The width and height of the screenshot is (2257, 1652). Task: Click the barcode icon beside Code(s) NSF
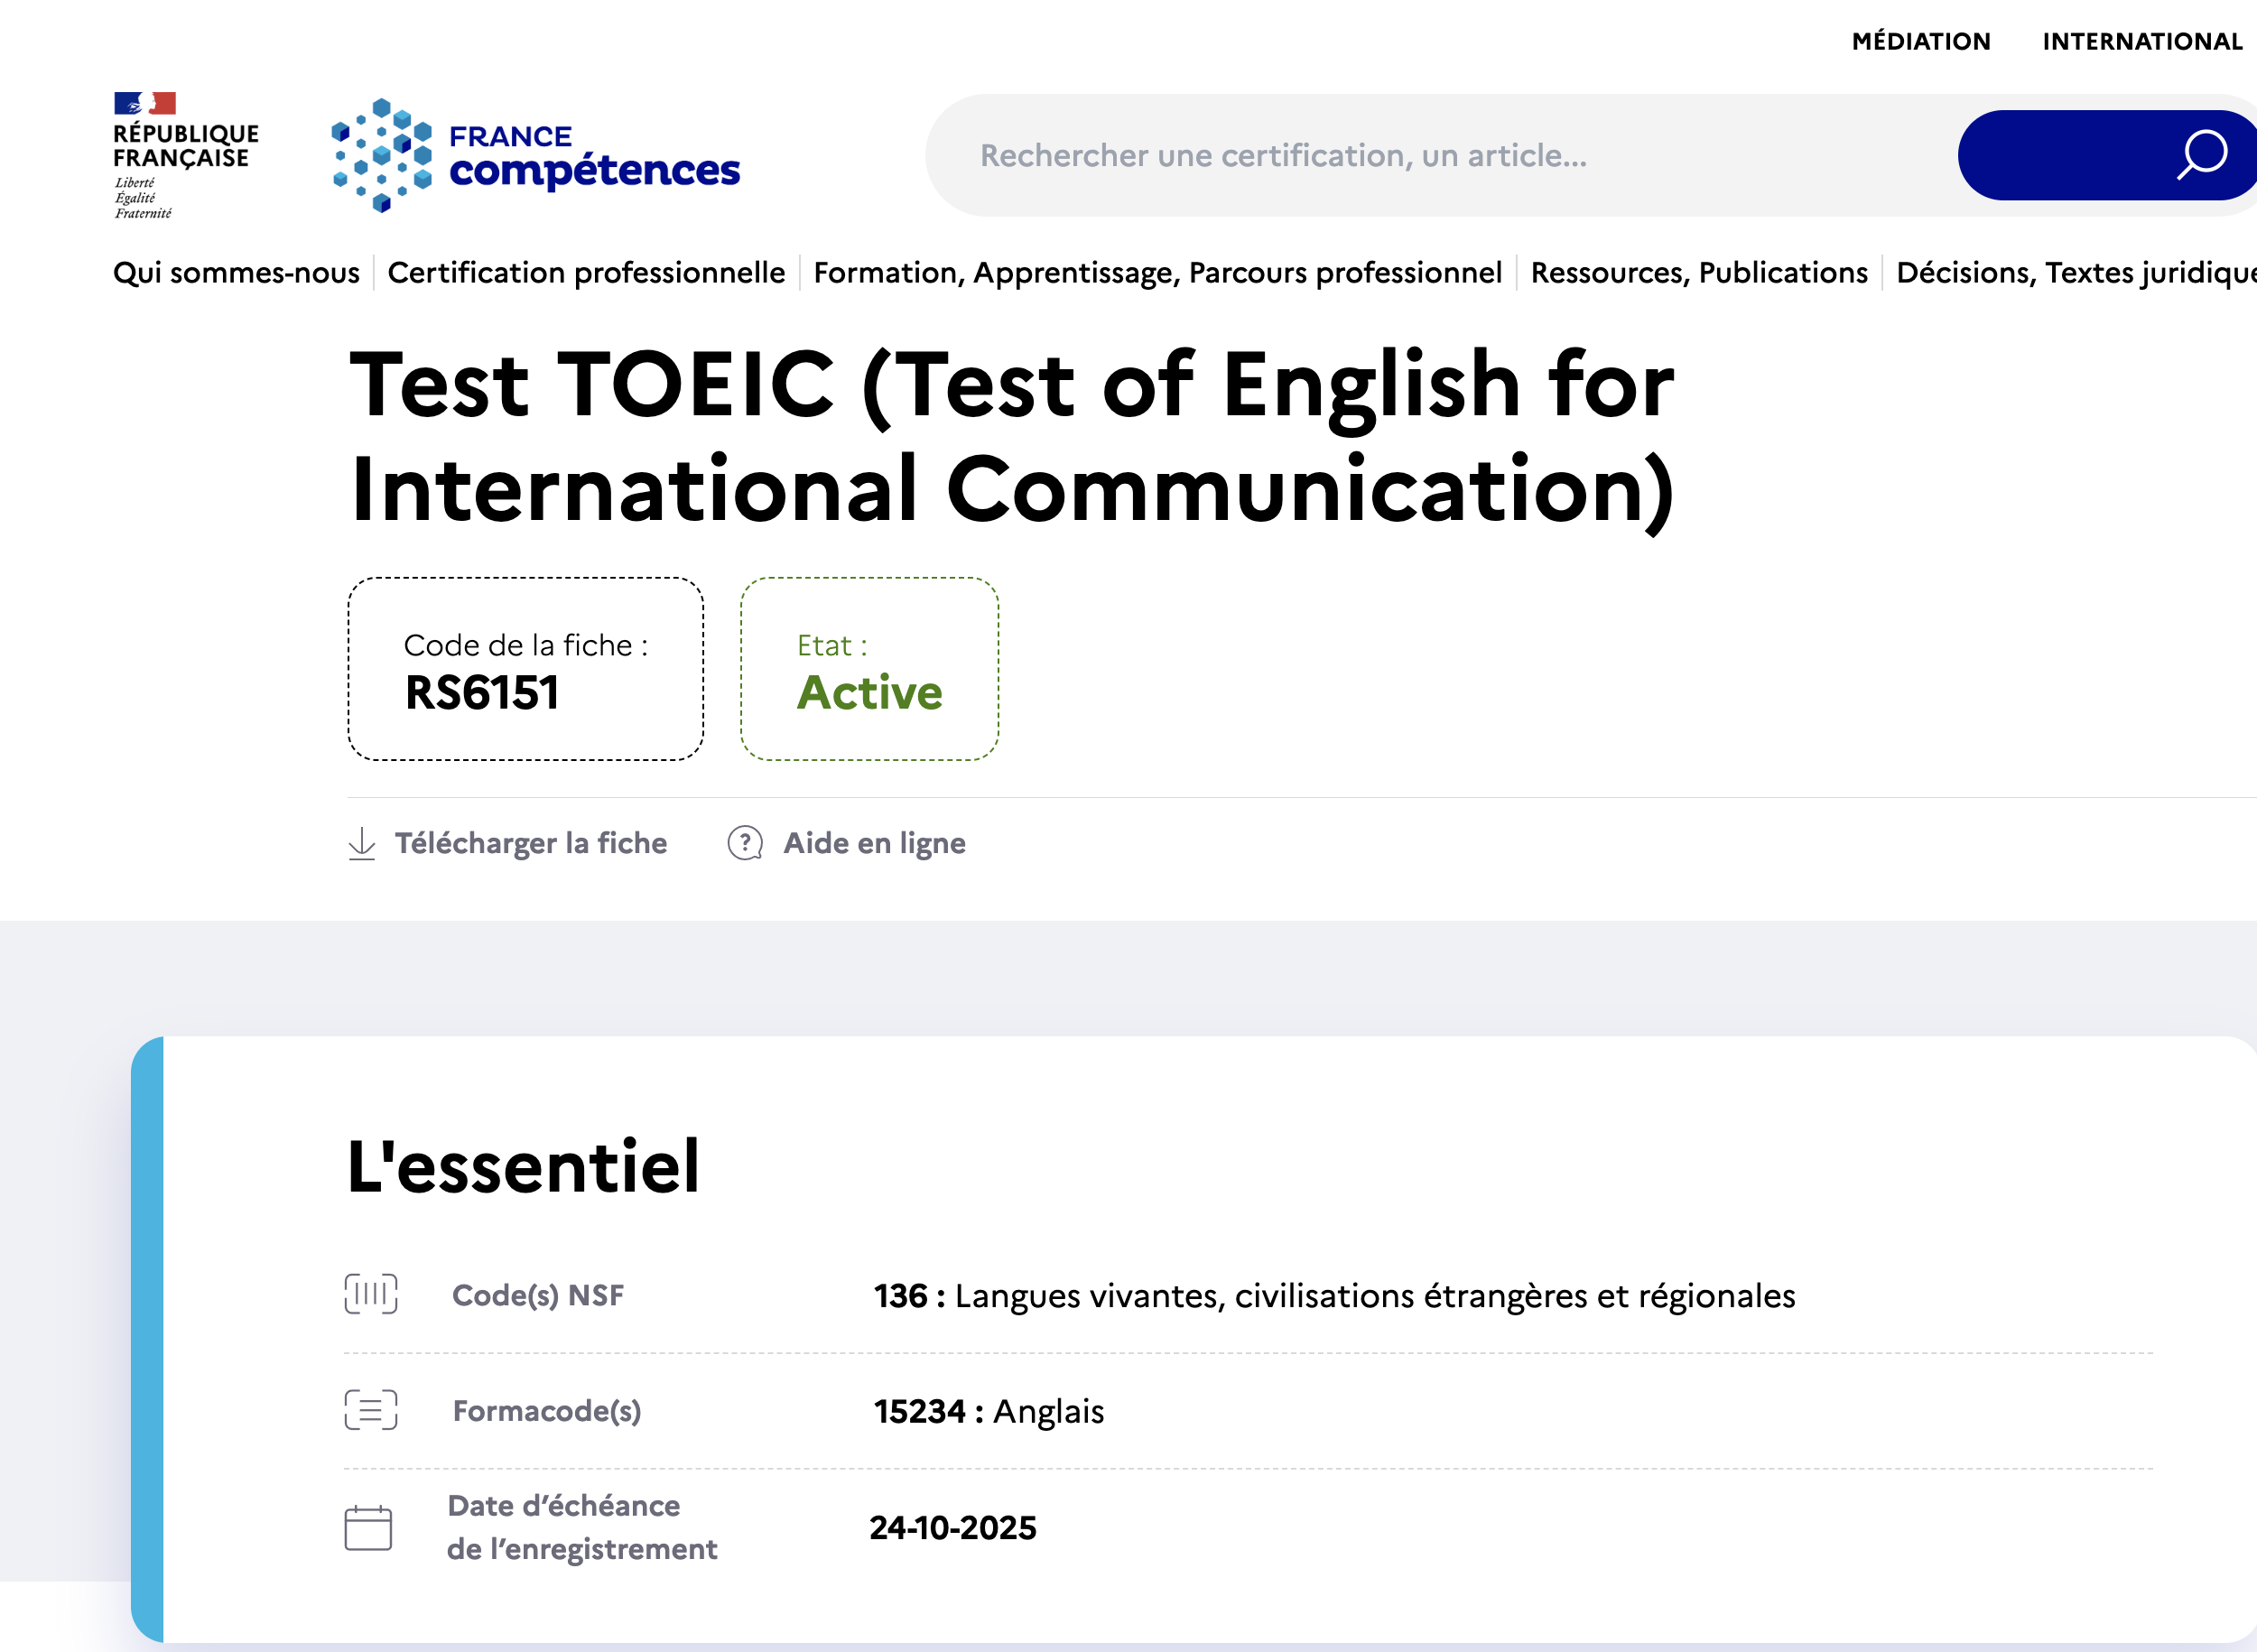371,1295
